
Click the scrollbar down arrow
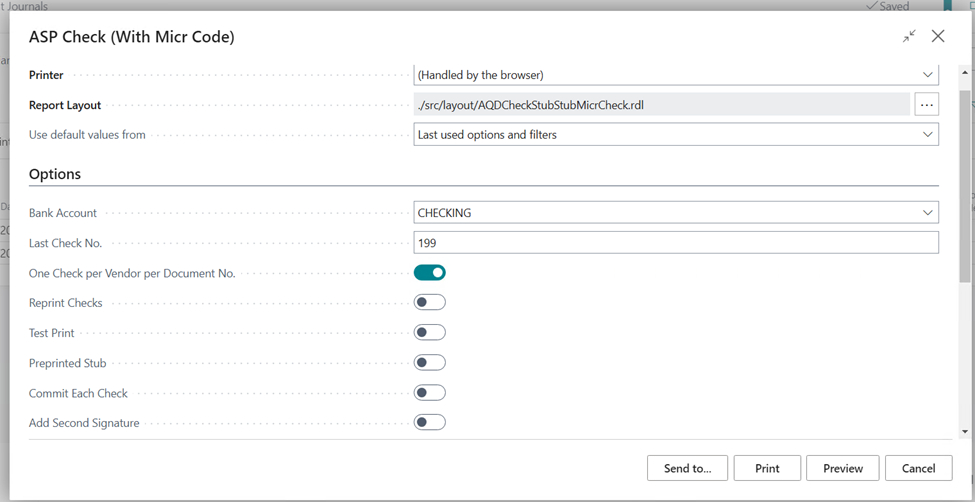coord(965,432)
